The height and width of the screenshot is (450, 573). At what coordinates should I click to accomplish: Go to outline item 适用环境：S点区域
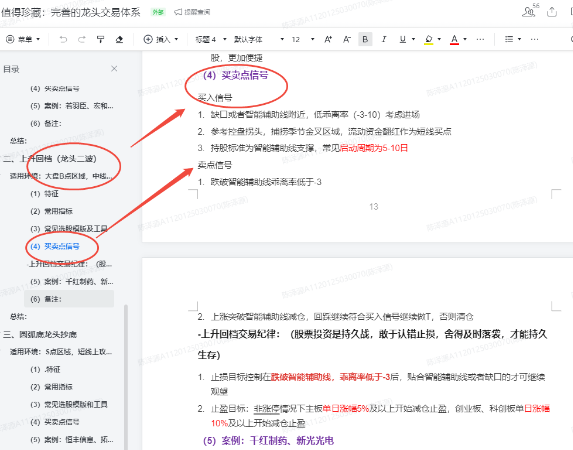61,352
